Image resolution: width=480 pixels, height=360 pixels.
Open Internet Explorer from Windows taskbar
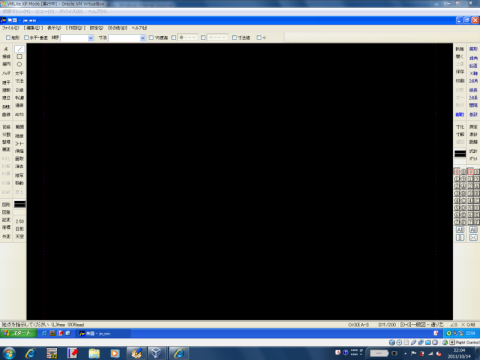tap(30, 353)
